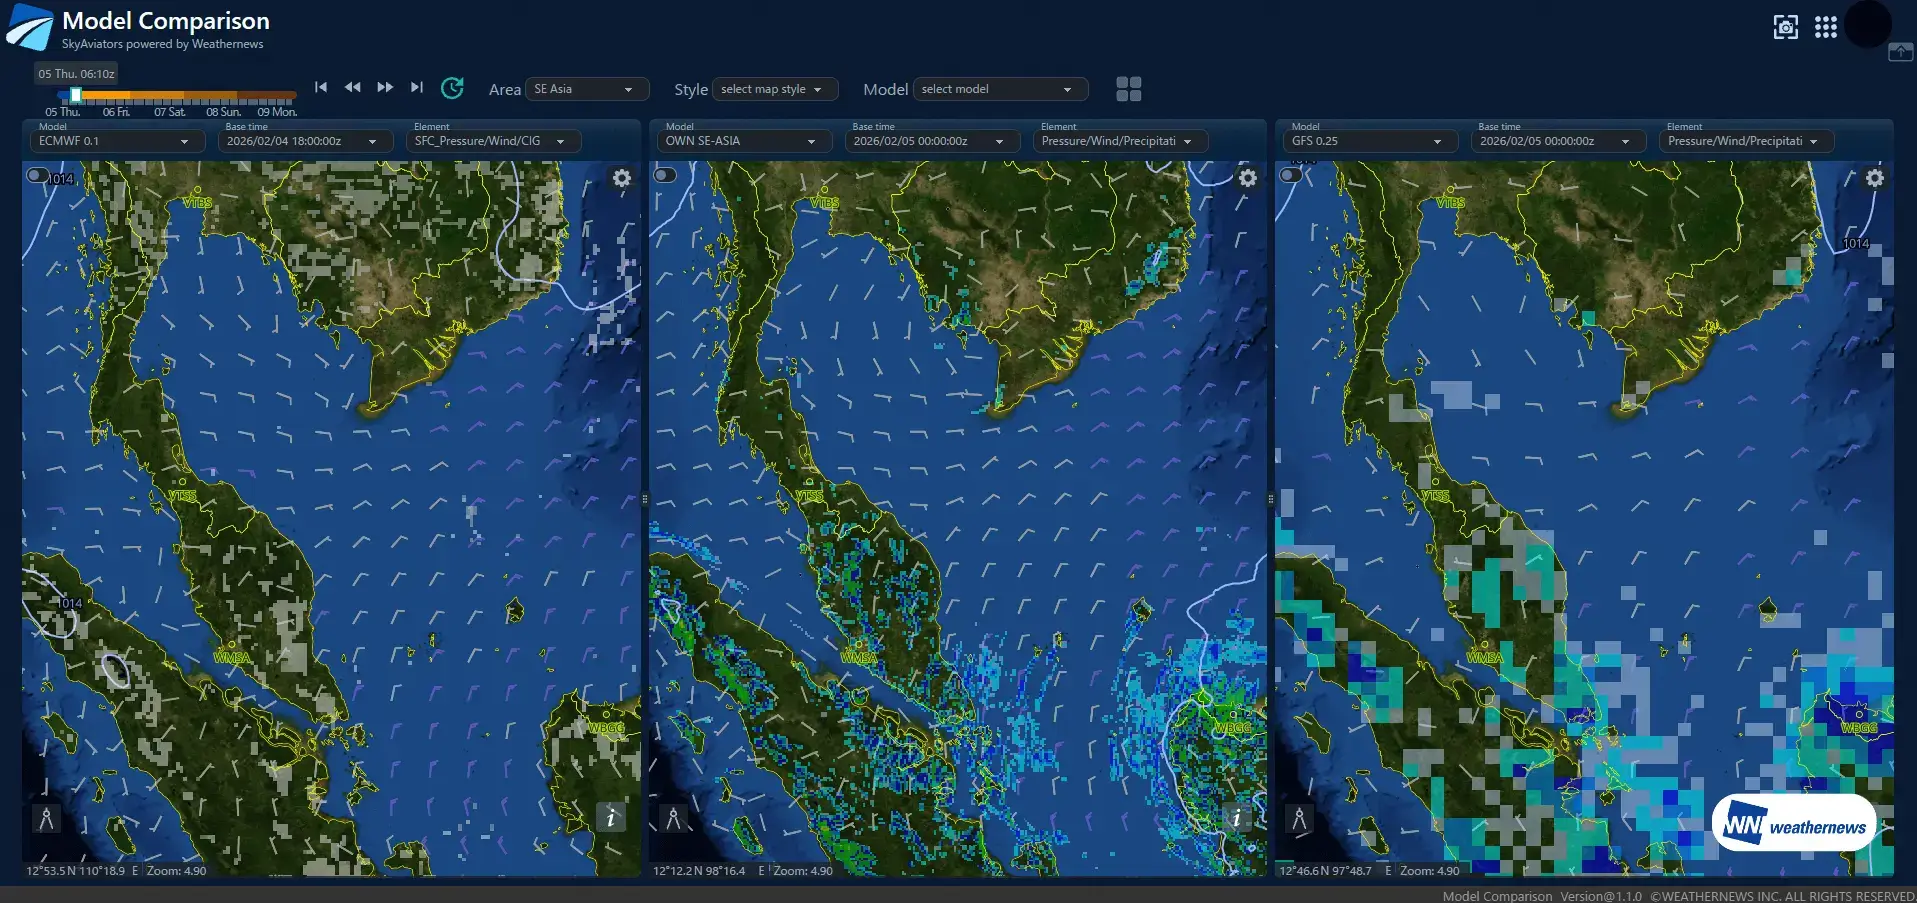Open the Area SE Asia dropdown
Image resolution: width=1917 pixels, height=903 pixels.
click(x=586, y=89)
